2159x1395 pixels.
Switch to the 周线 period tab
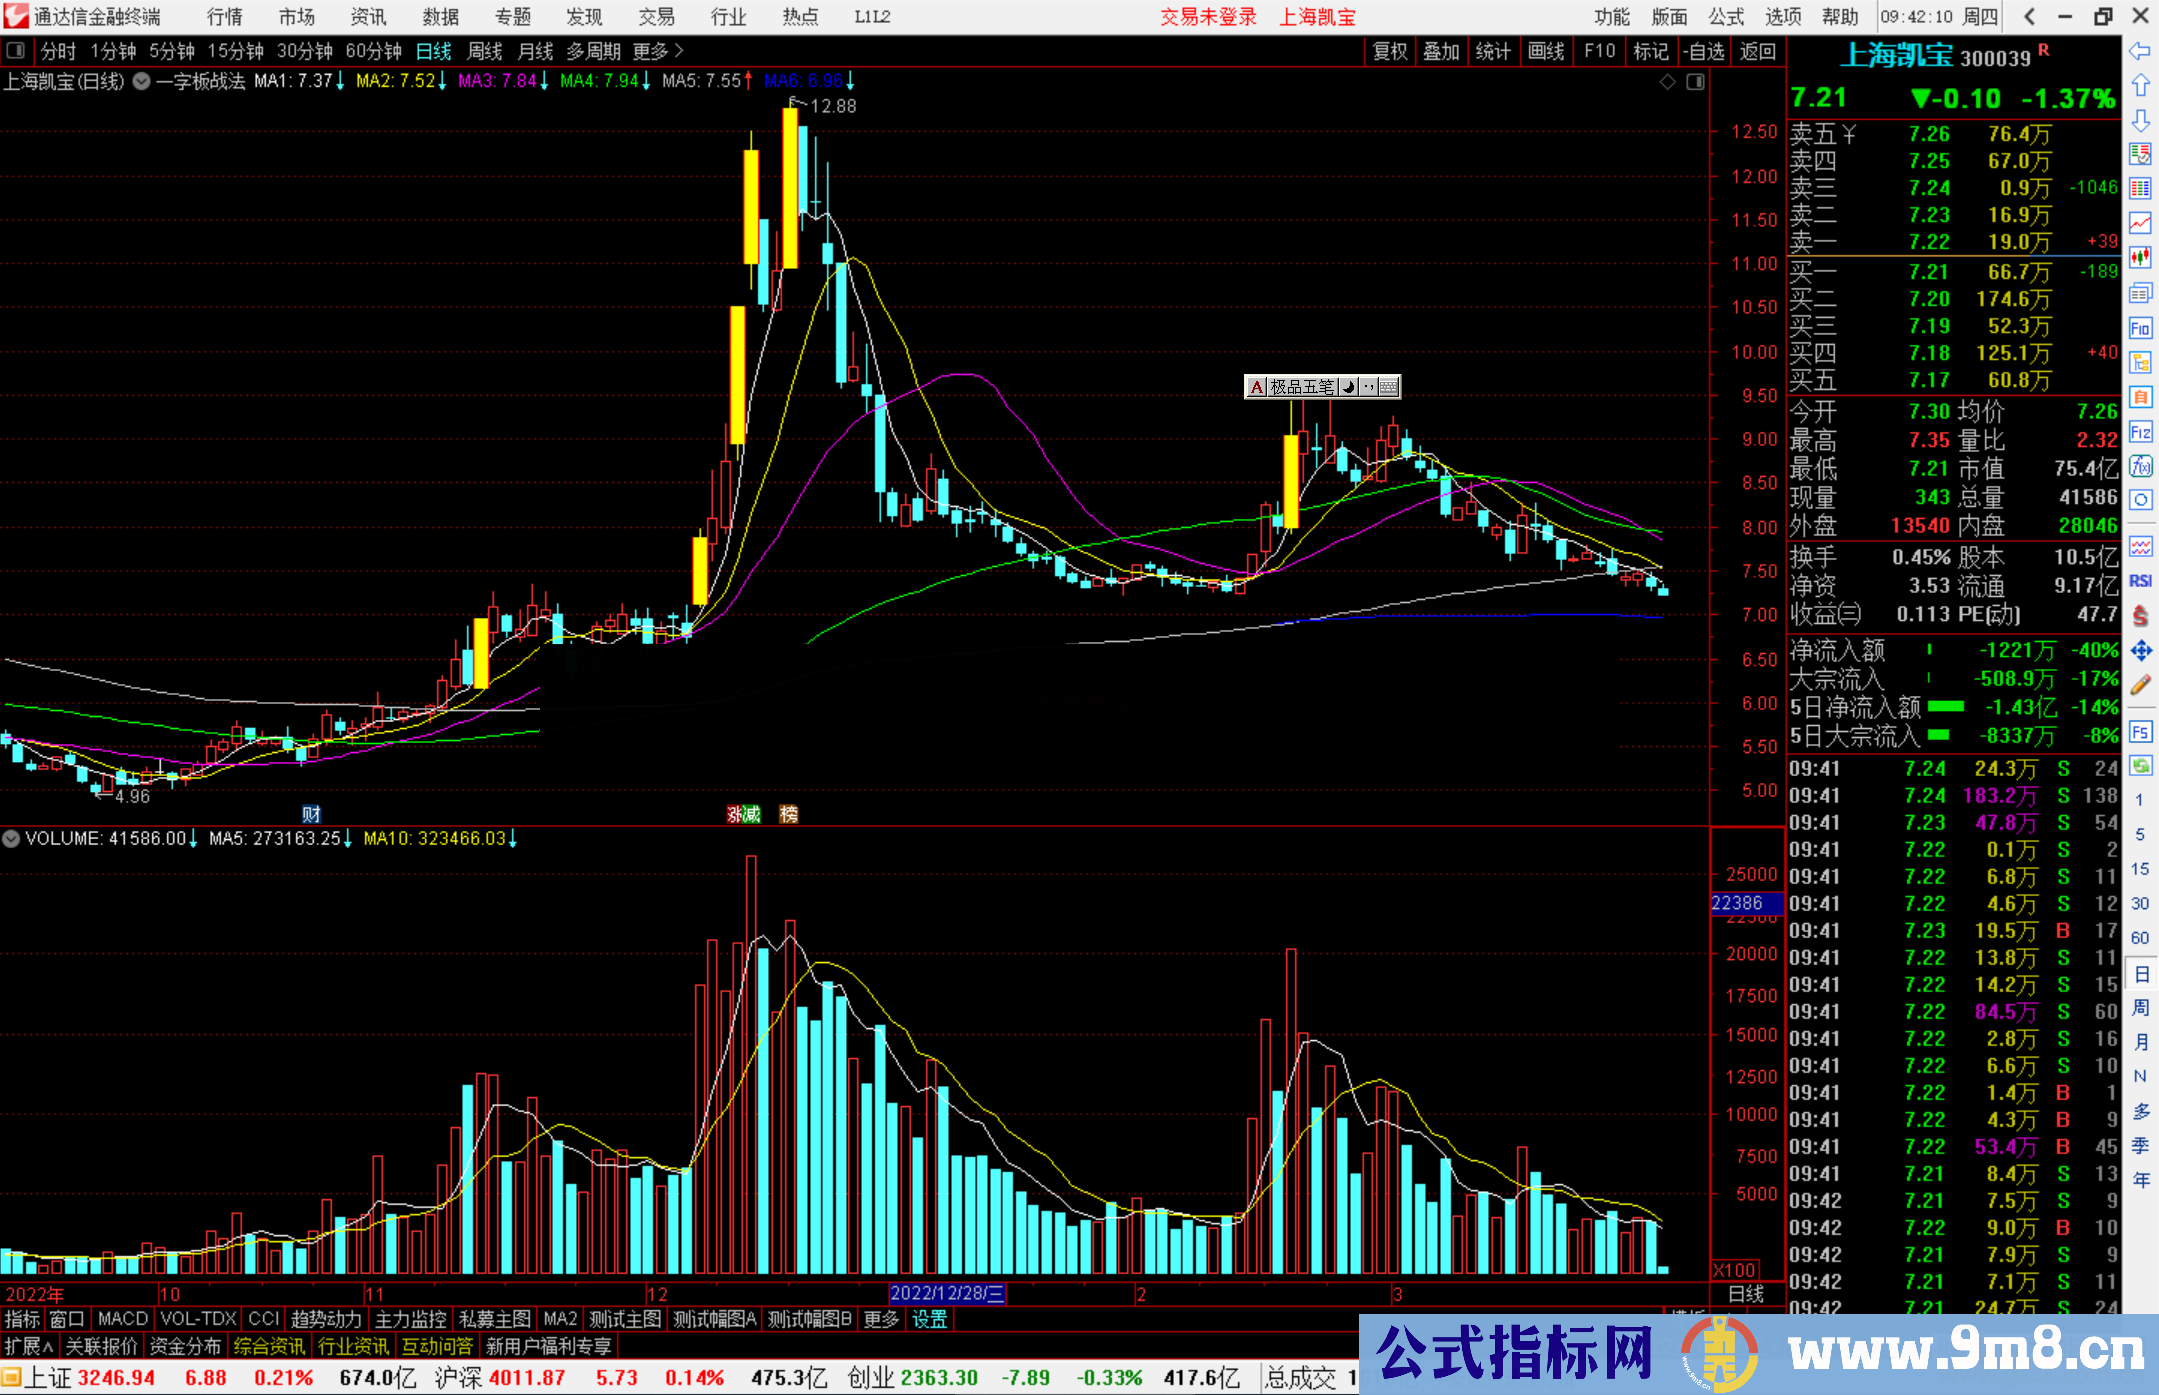click(x=485, y=51)
